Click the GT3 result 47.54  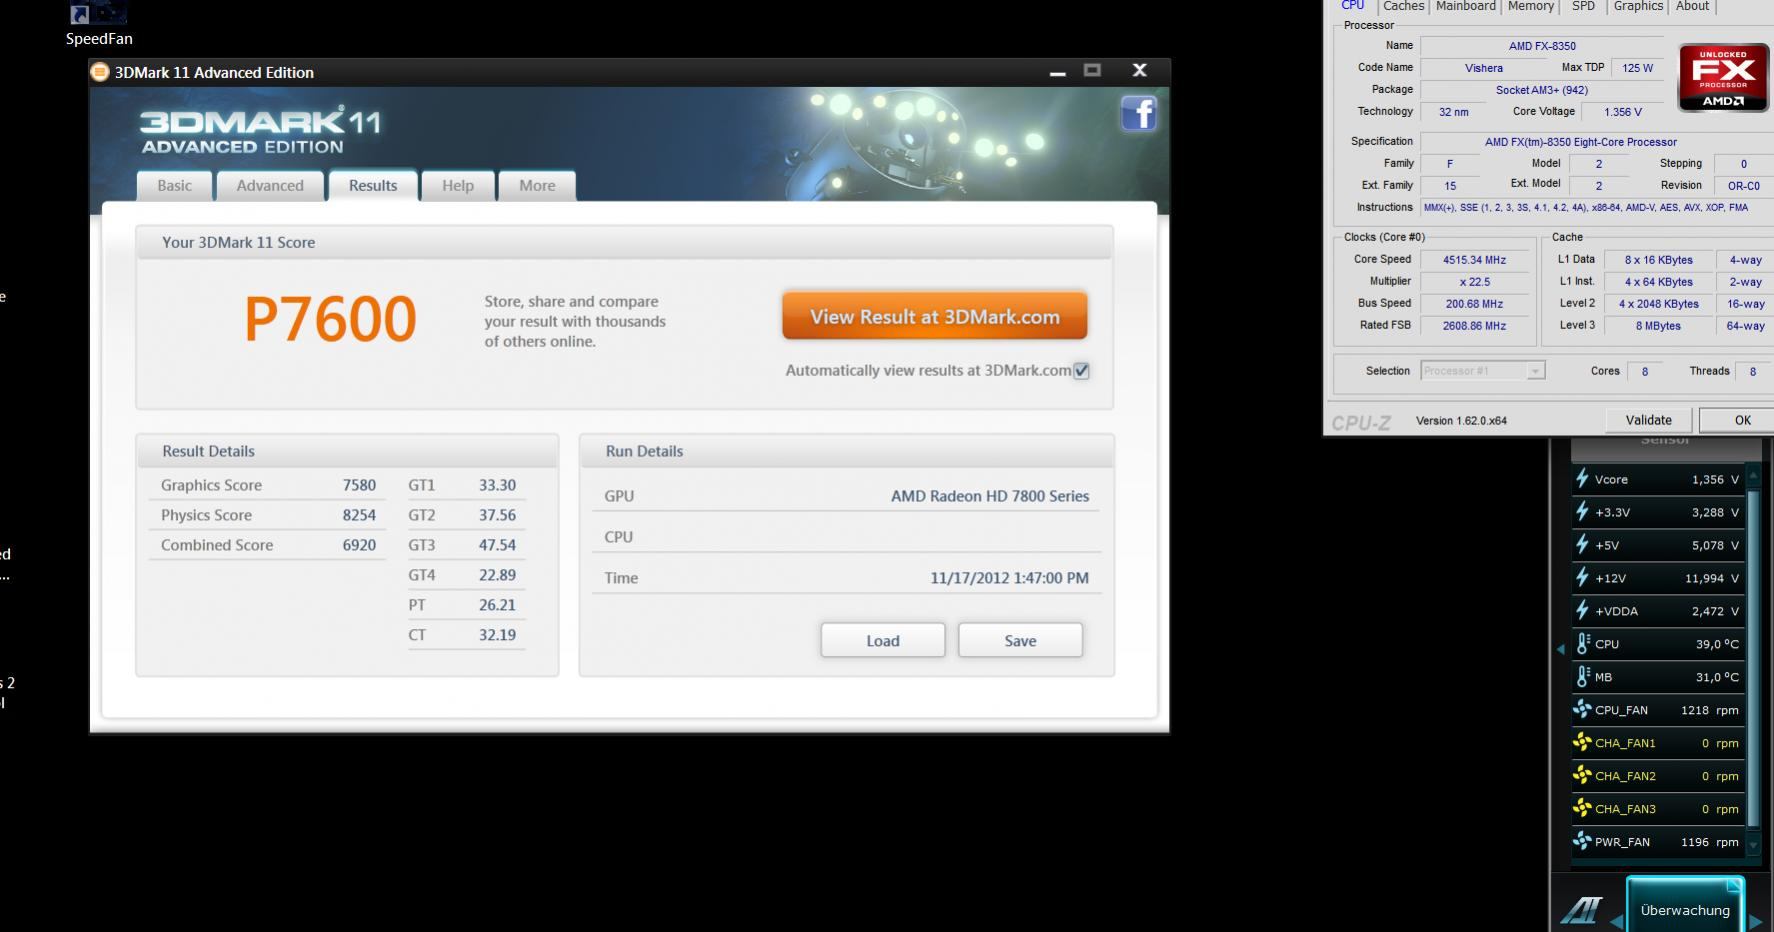click(x=497, y=545)
